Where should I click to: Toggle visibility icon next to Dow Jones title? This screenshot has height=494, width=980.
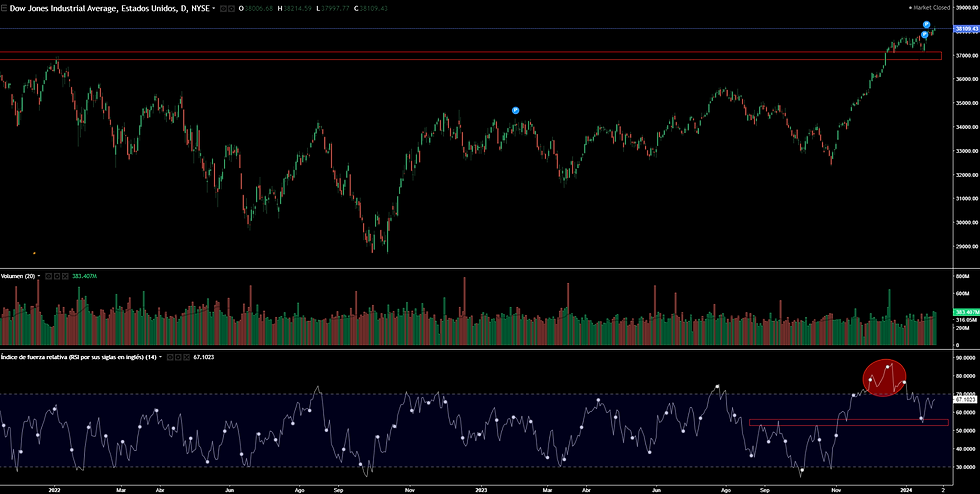pyautogui.click(x=223, y=9)
